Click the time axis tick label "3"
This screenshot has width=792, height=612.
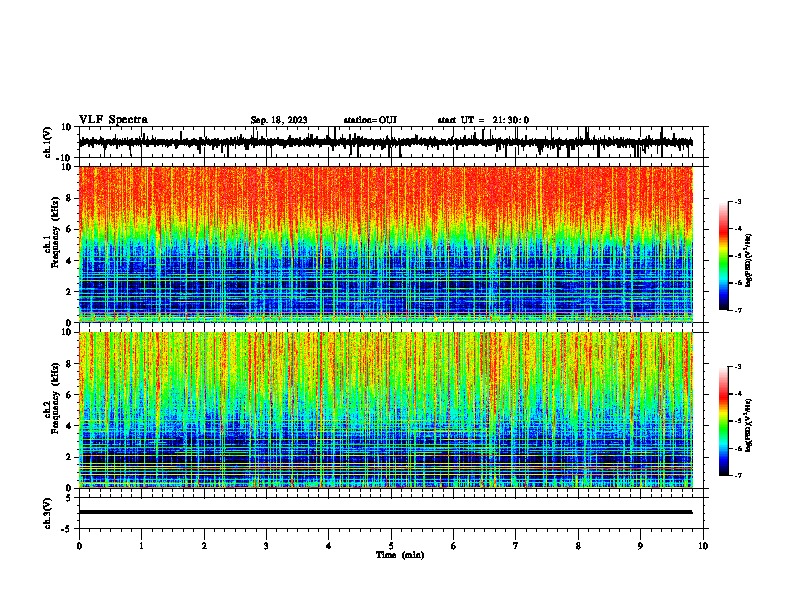266,545
